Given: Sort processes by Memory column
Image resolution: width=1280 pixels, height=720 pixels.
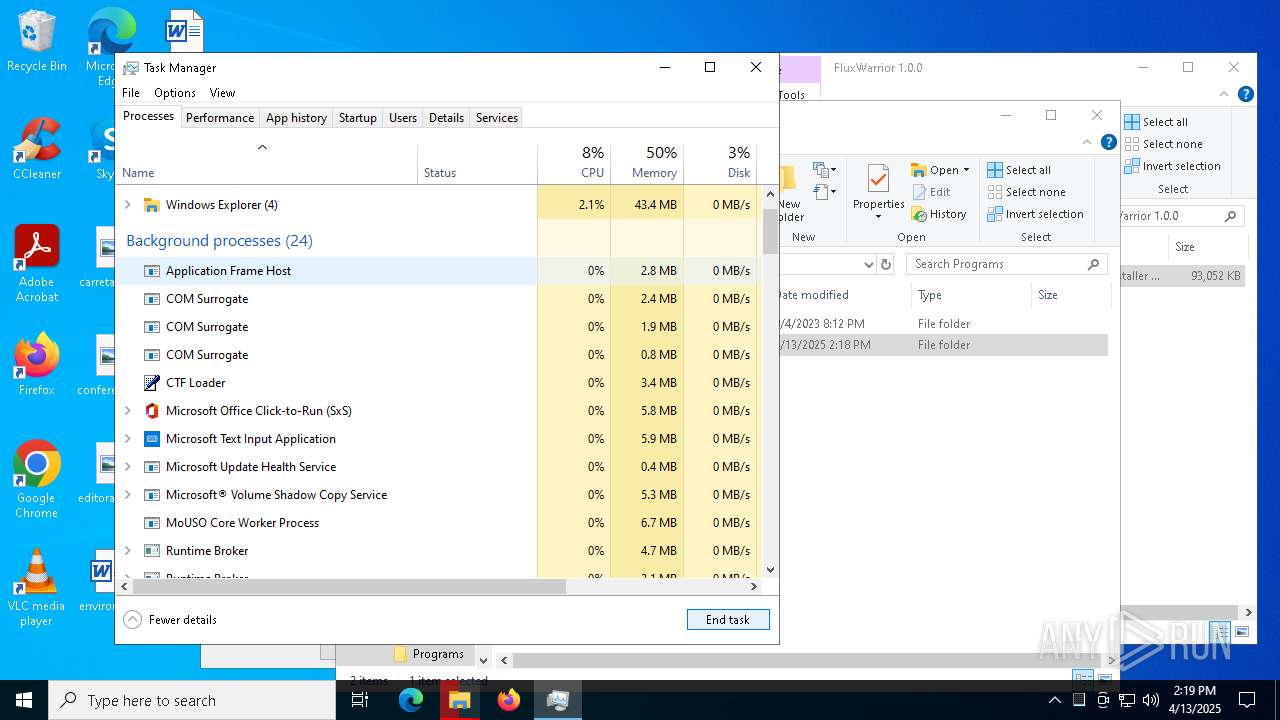Looking at the screenshot, I should 647,164.
